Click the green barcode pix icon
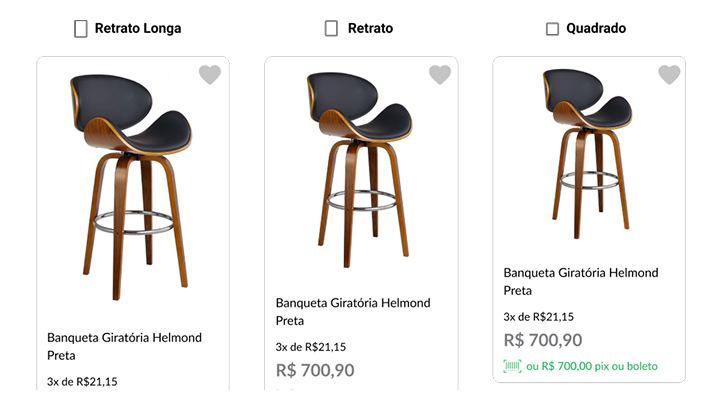Image resolution: width=720 pixels, height=410 pixels. (513, 366)
